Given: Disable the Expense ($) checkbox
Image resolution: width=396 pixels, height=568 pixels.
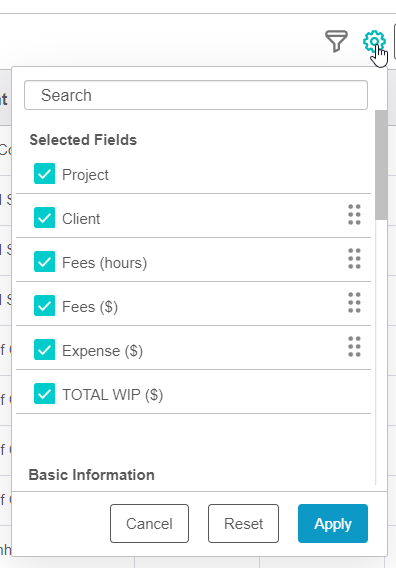Looking at the screenshot, I should (45, 350).
